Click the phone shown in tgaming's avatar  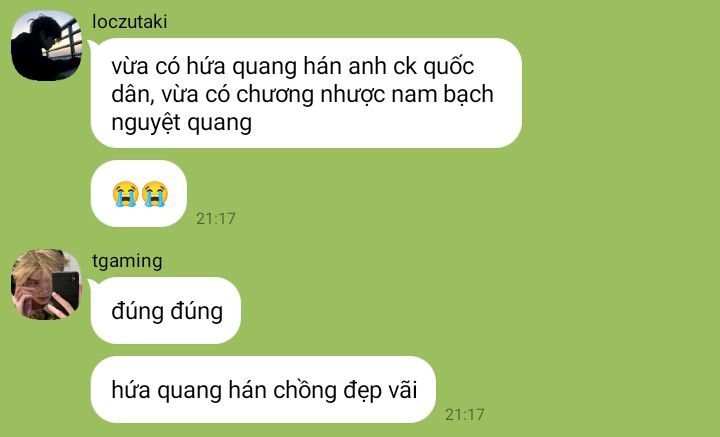tap(65, 291)
